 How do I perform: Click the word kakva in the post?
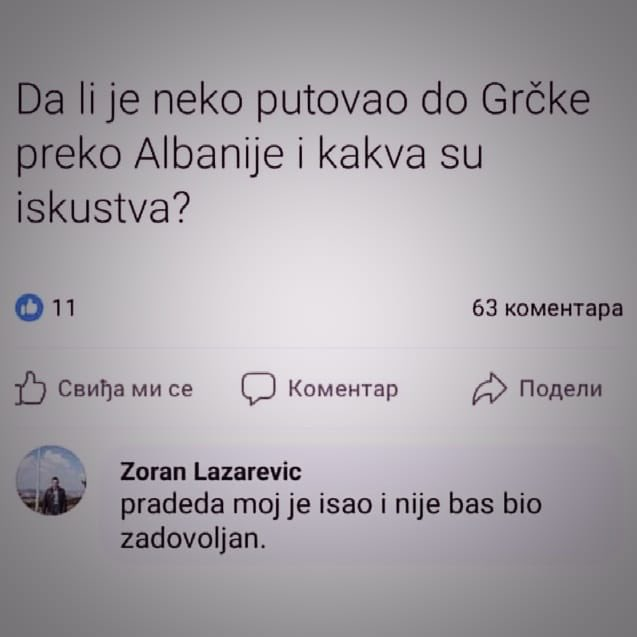[x=370, y=154]
